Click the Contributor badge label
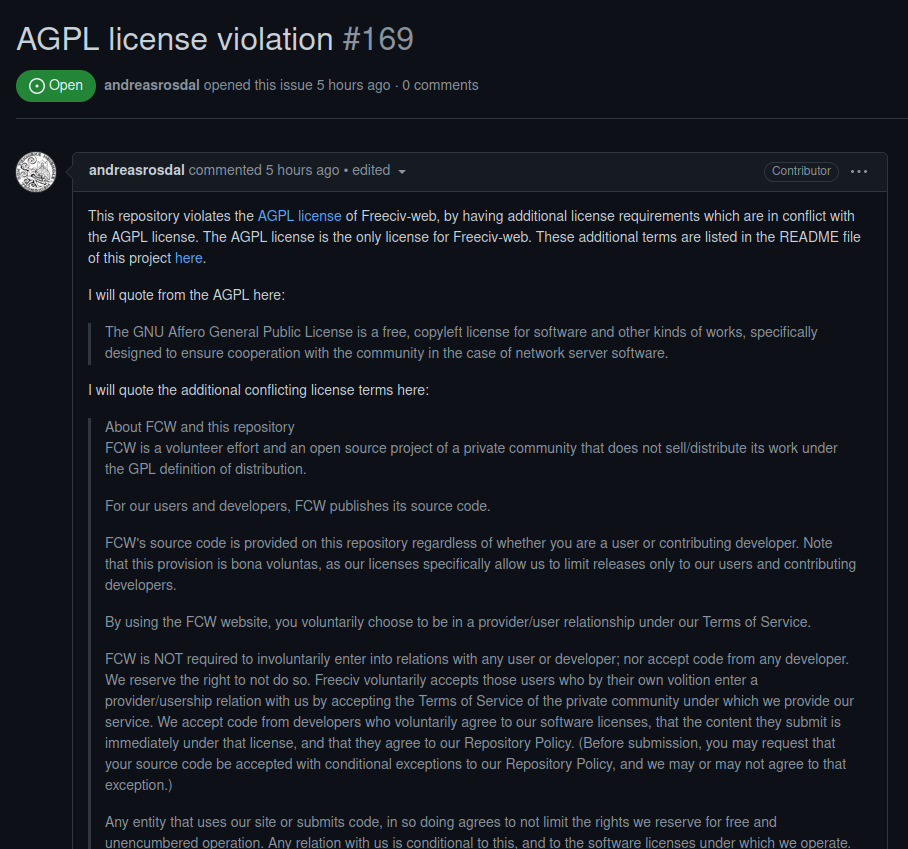The height and width of the screenshot is (849, 908). click(801, 171)
